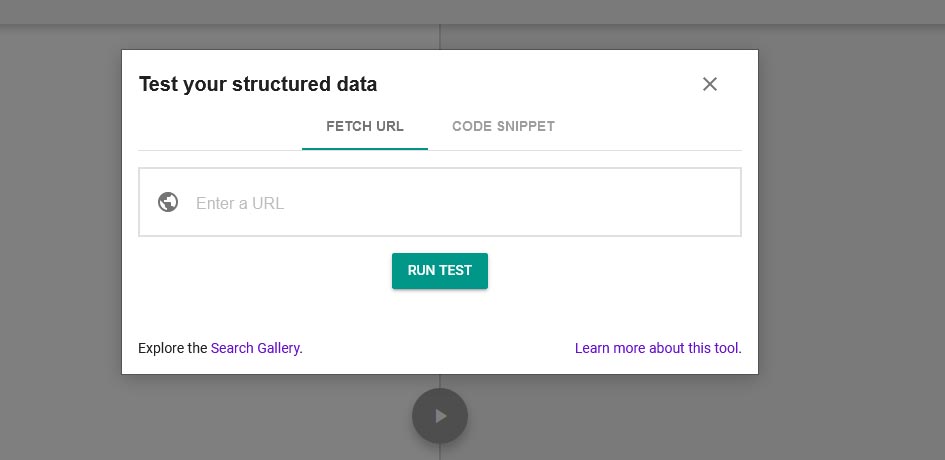Screen dimensions: 945x460
Task: Click the teal underline beneath FETCH URL
Action: tap(365, 149)
